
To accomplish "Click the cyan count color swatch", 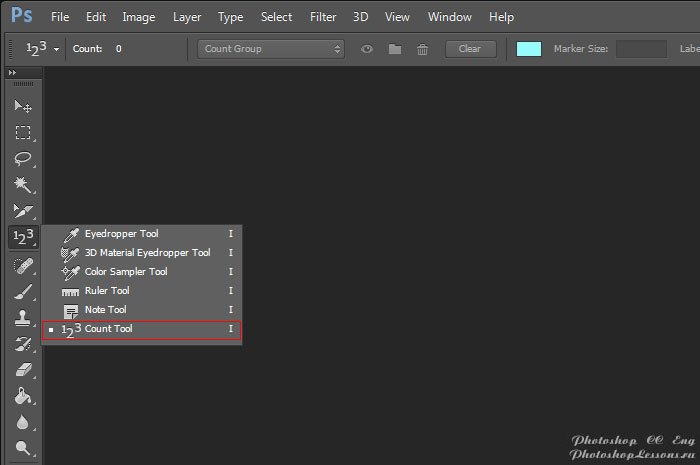I will 529,49.
